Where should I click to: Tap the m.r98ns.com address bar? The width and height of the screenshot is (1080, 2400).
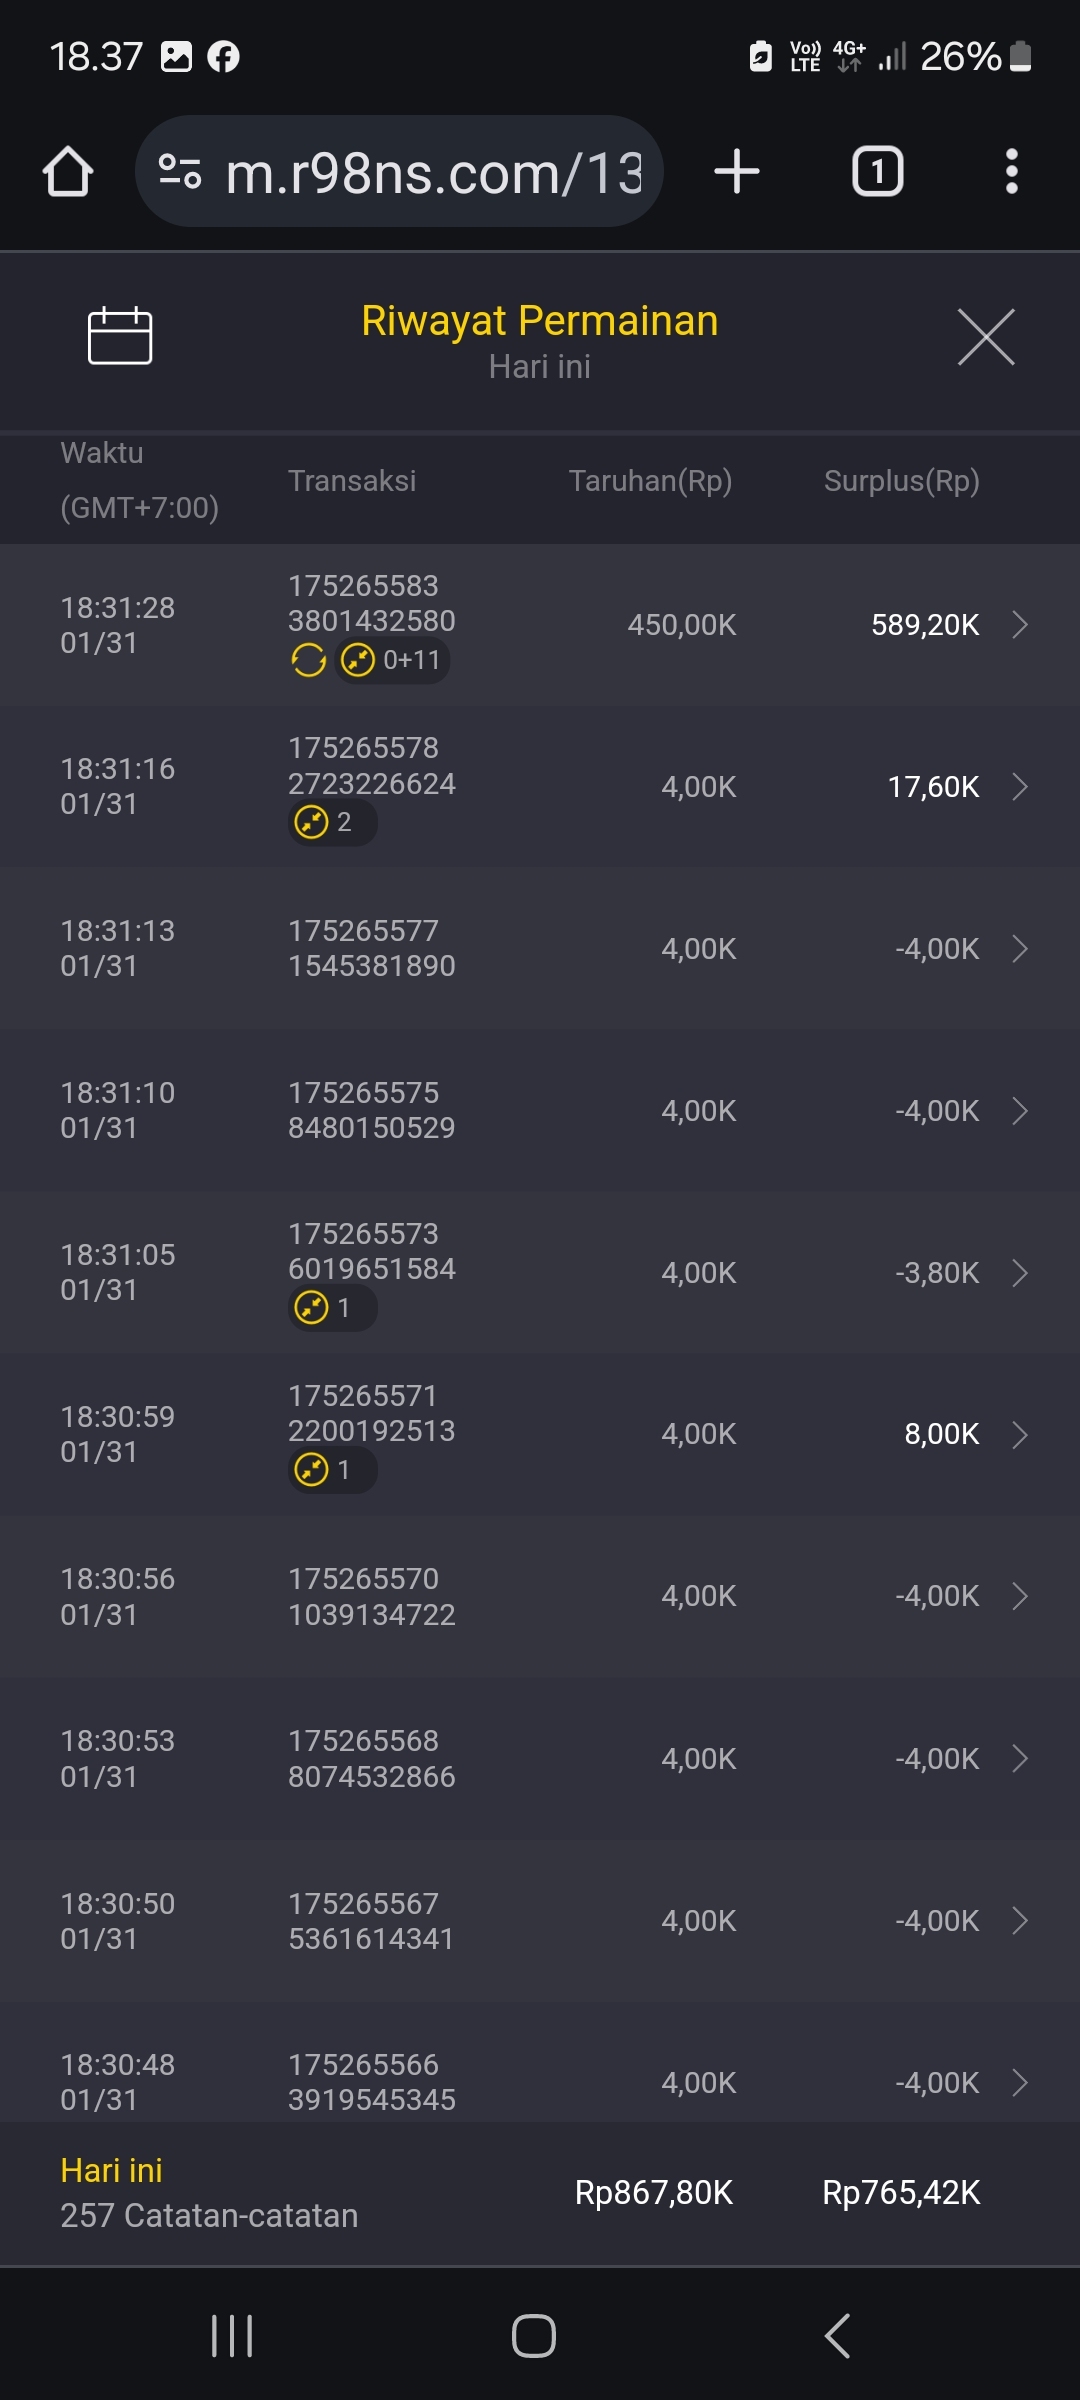432,172
